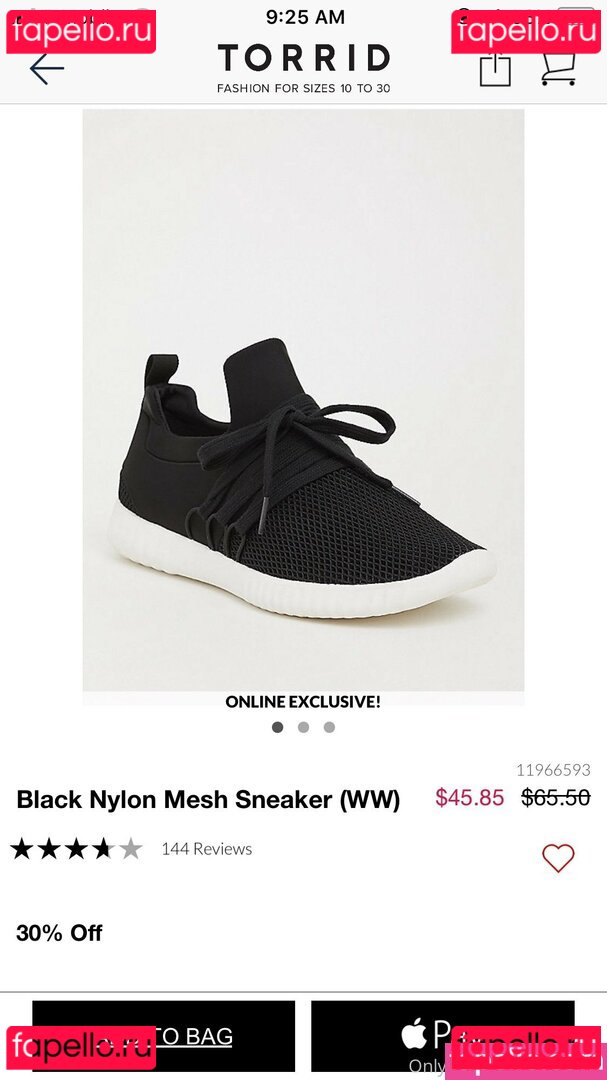Tap the item number 11966593

[553, 769]
